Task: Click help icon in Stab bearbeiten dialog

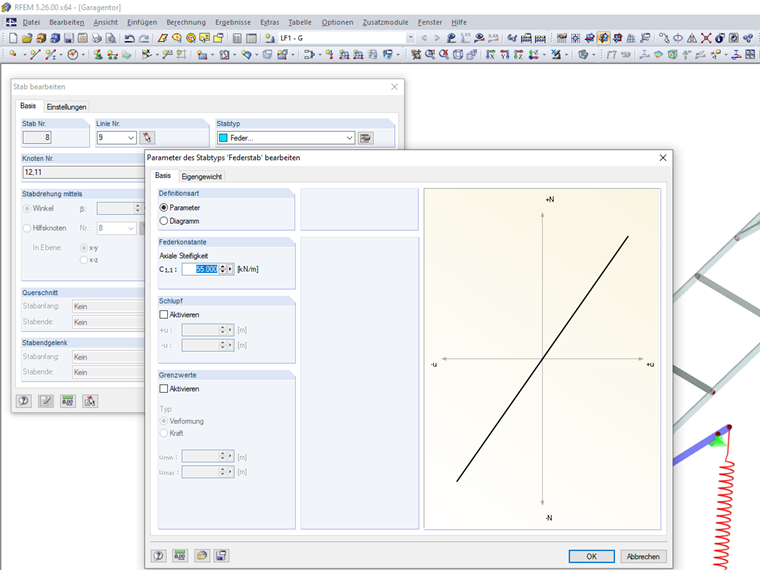Action: (x=24, y=401)
